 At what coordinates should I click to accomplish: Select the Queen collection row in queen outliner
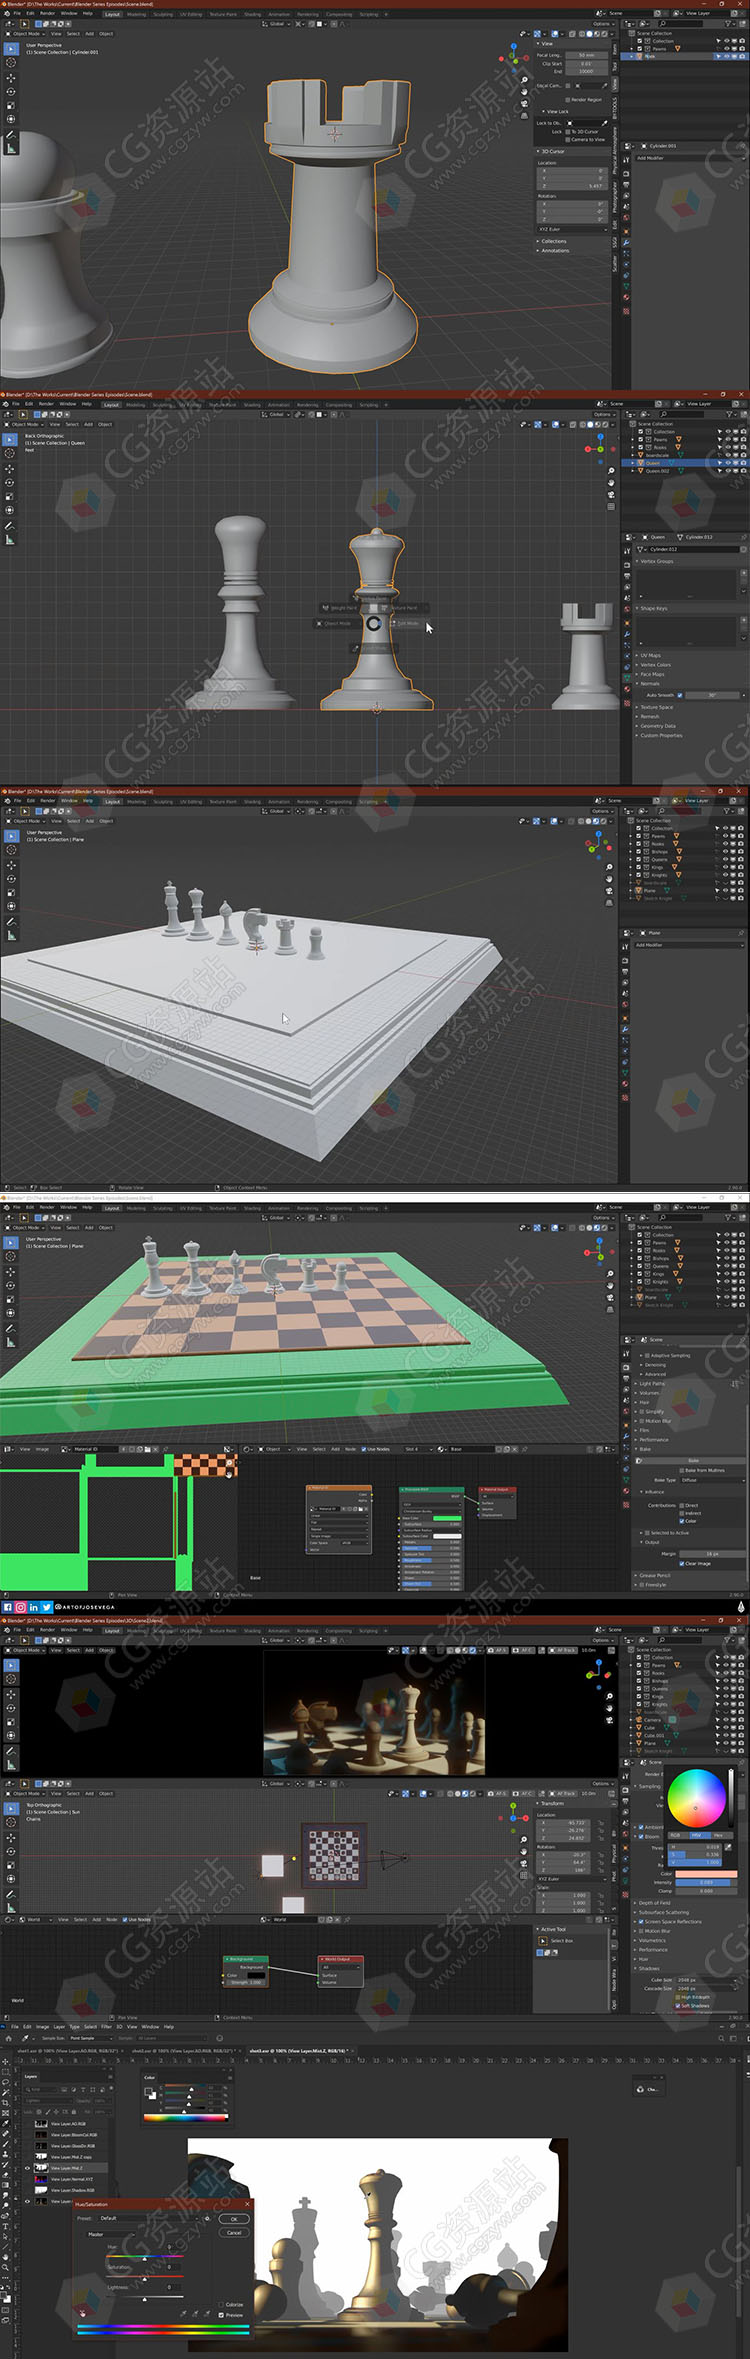click(x=685, y=463)
